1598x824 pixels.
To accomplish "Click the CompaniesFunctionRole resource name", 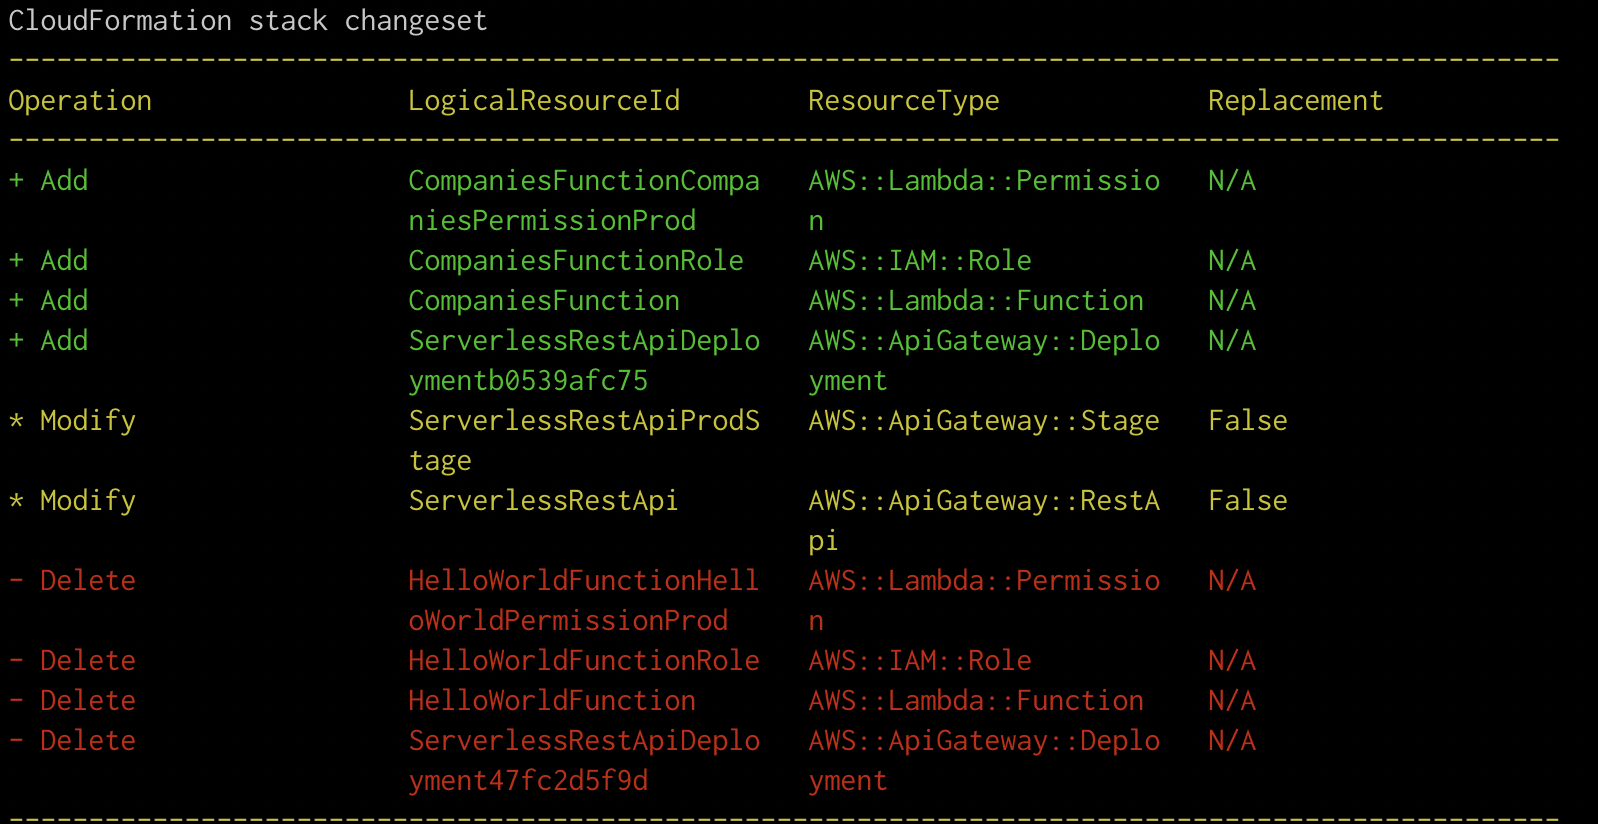I will coord(576,261).
